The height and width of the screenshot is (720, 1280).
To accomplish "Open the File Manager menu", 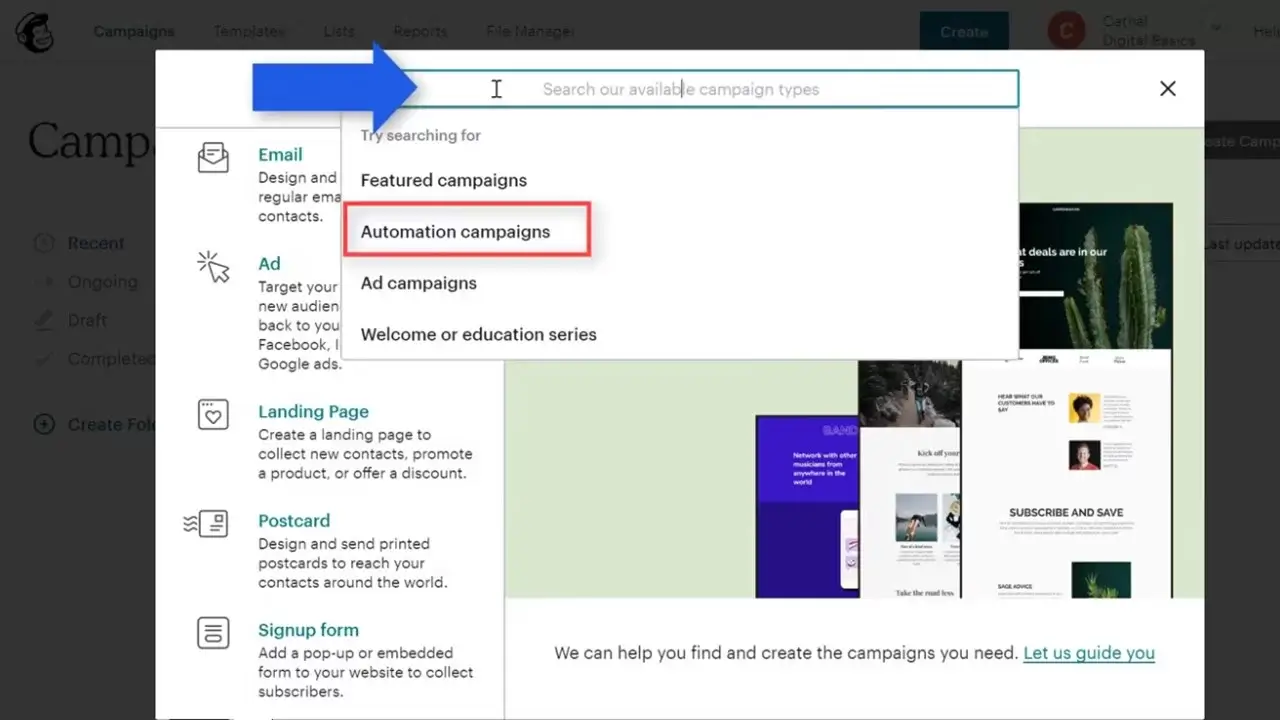I will [530, 31].
